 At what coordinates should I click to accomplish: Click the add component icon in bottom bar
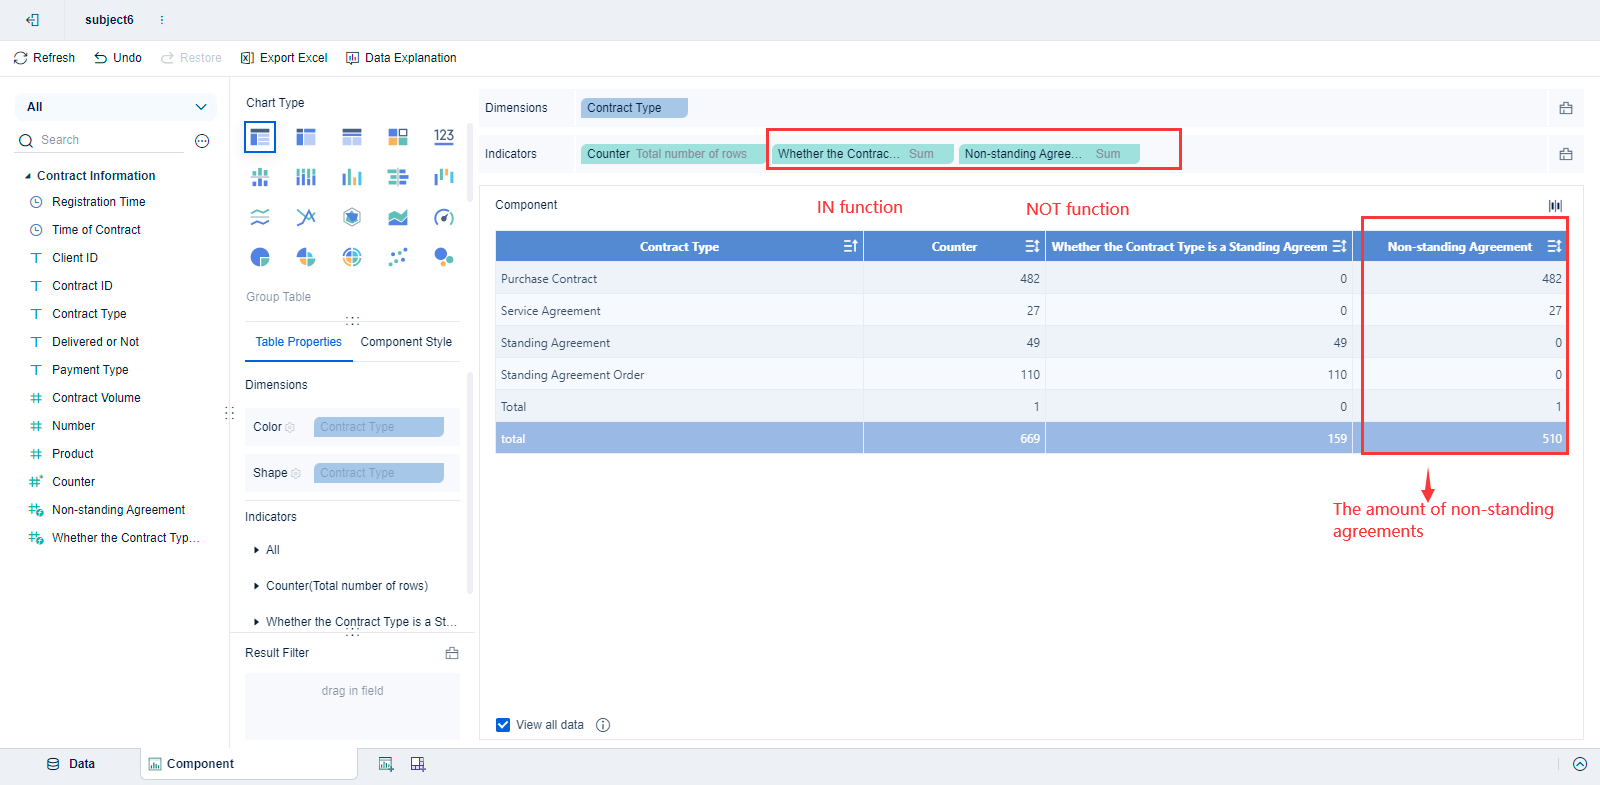click(386, 764)
